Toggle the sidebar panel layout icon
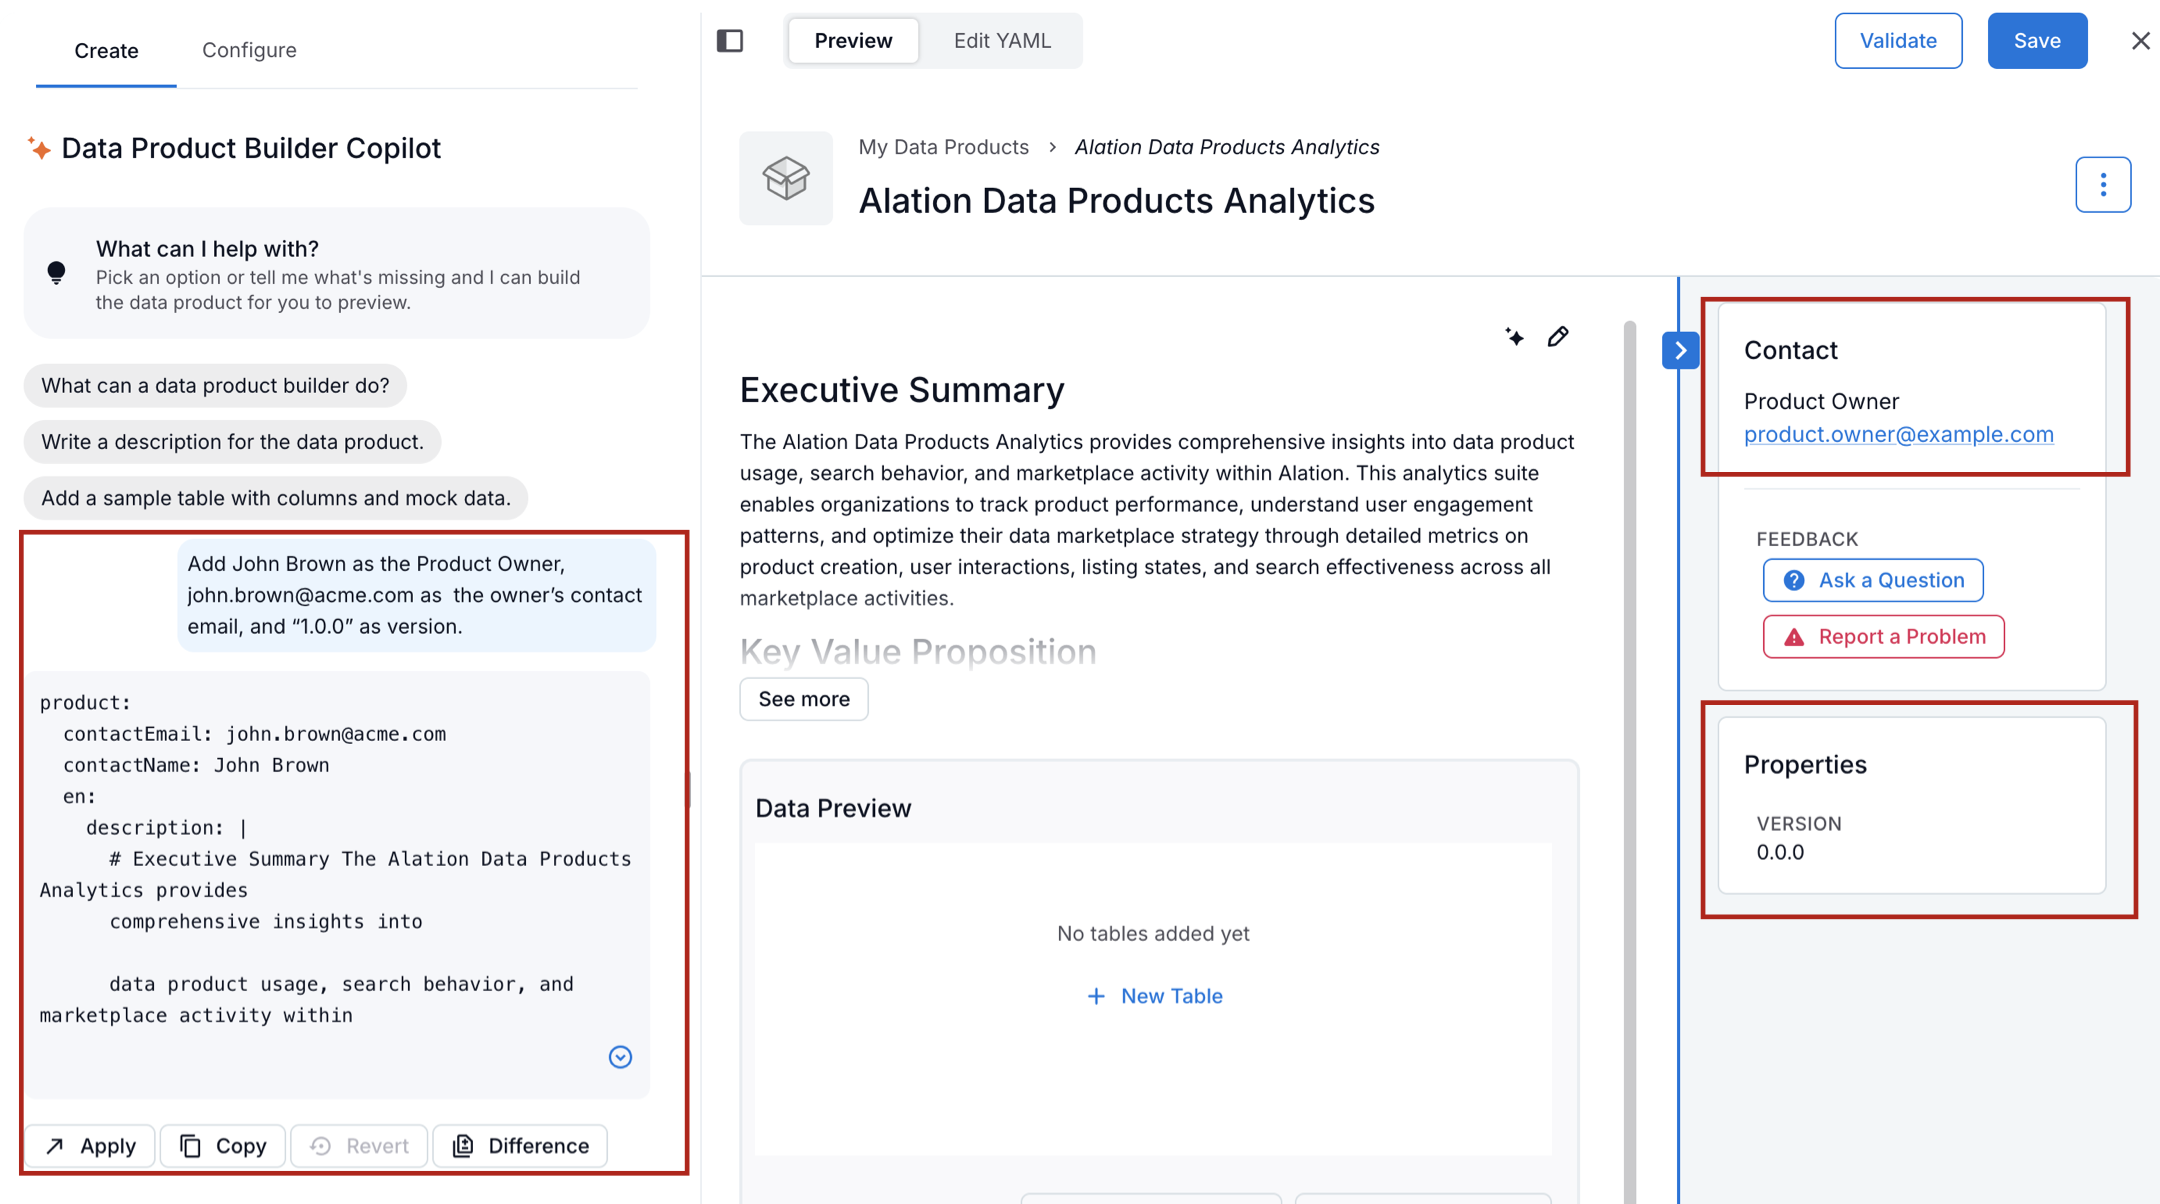Image resolution: width=2160 pixels, height=1204 pixels. pos(730,41)
